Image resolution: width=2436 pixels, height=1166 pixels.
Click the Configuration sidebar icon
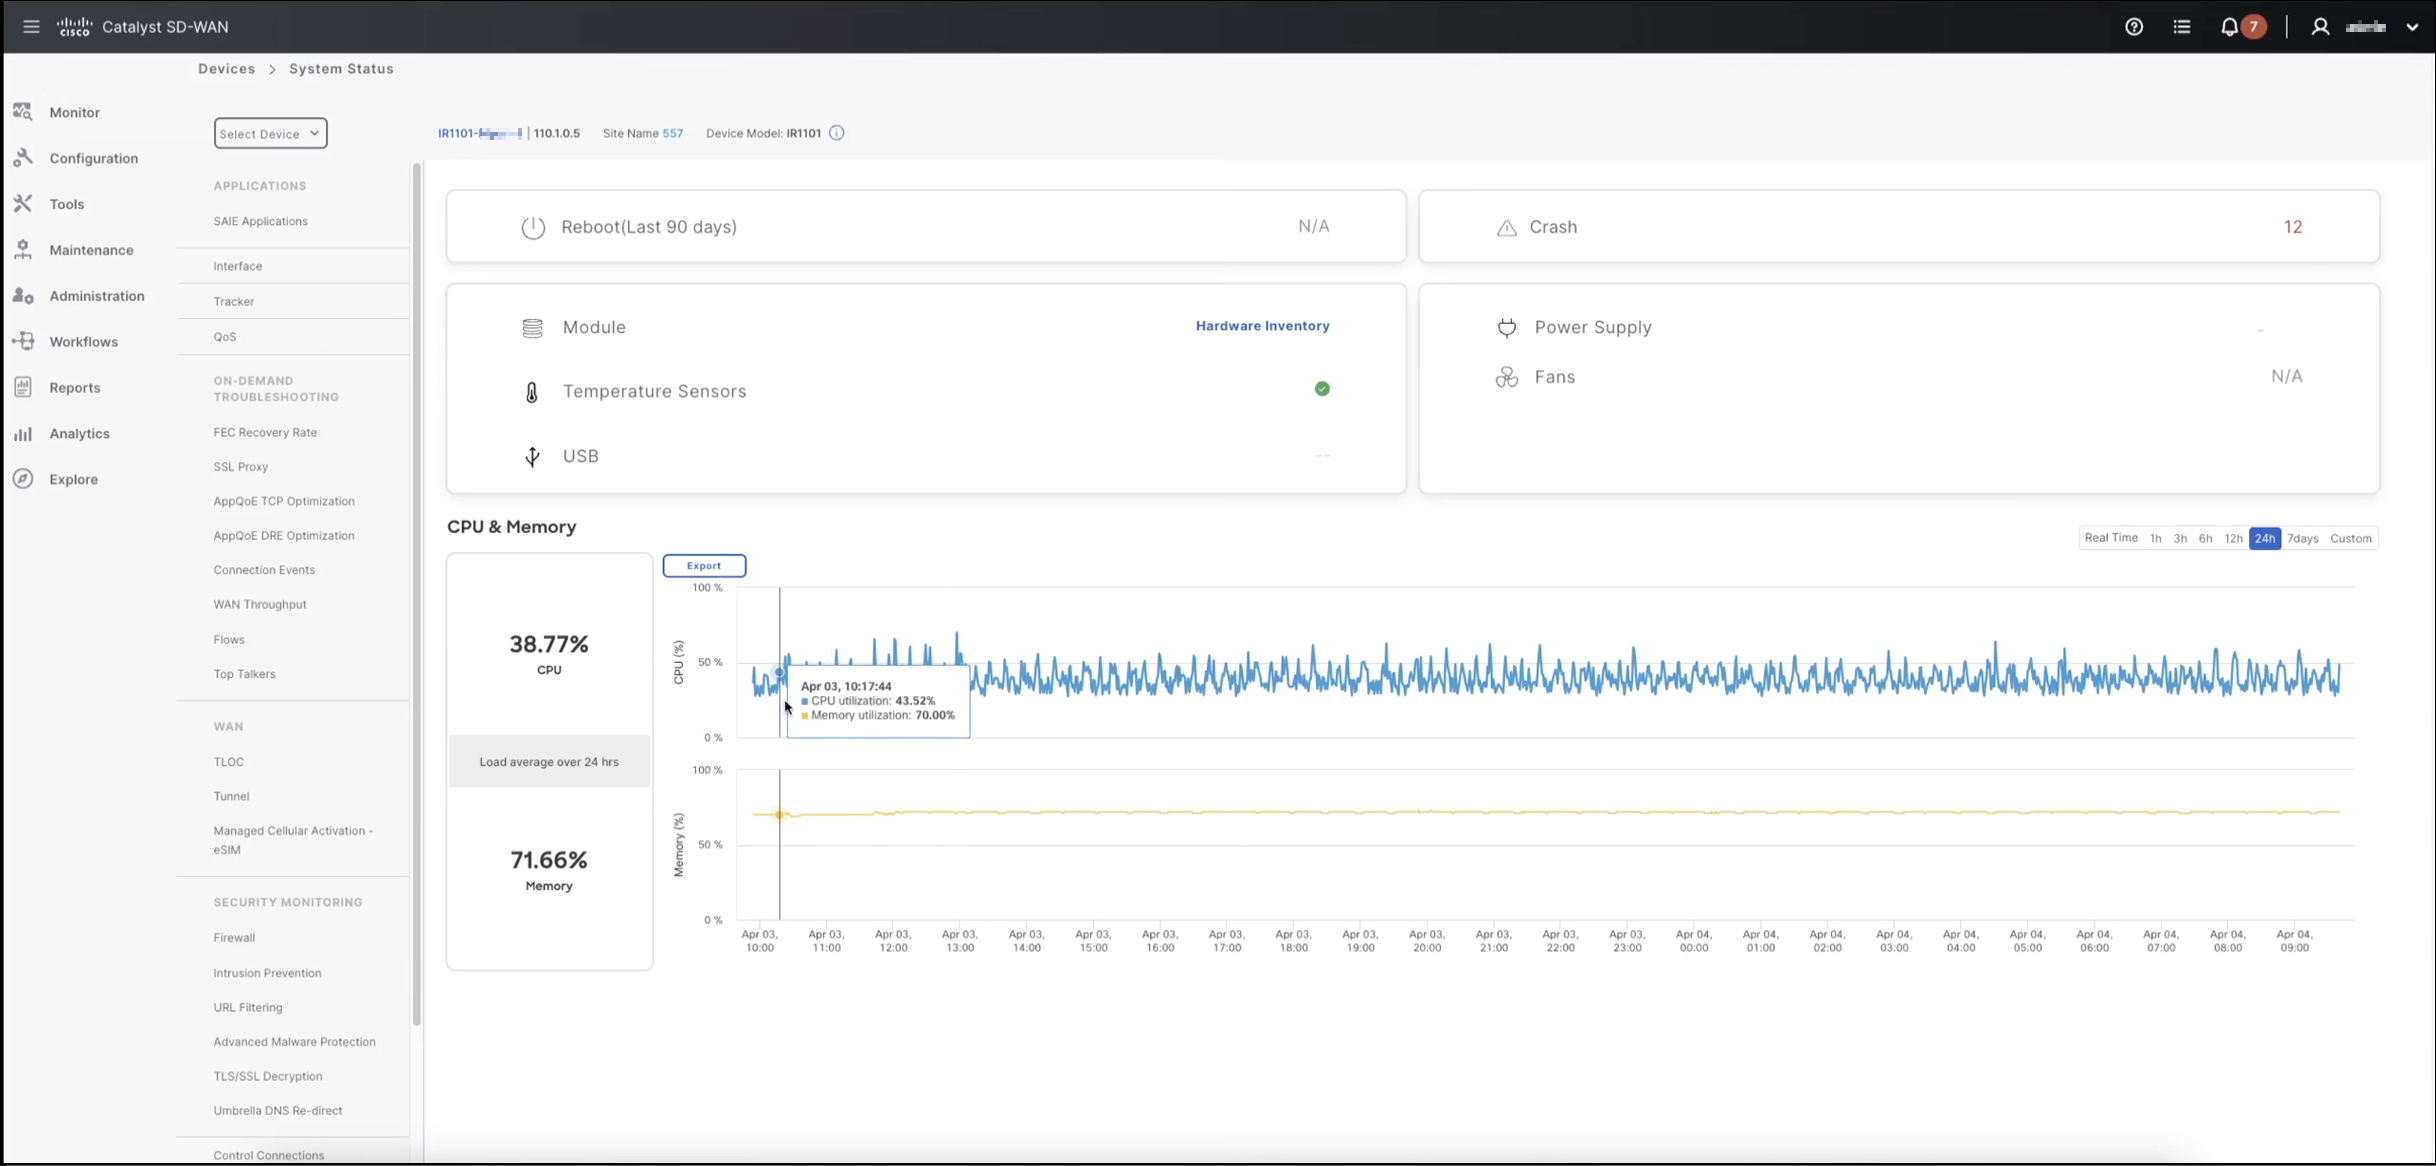point(23,158)
